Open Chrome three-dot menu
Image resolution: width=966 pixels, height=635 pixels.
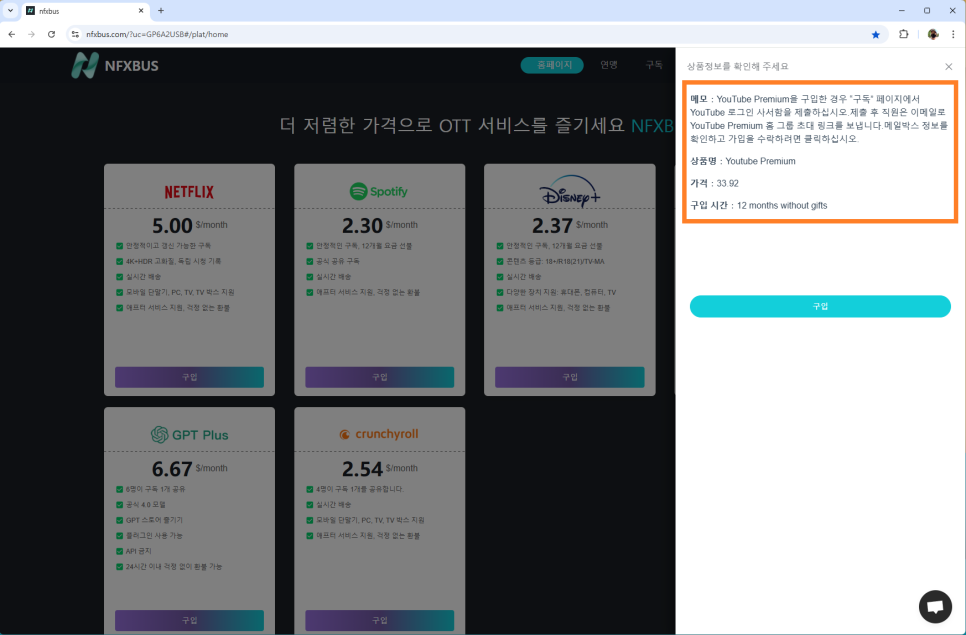click(953, 34)
